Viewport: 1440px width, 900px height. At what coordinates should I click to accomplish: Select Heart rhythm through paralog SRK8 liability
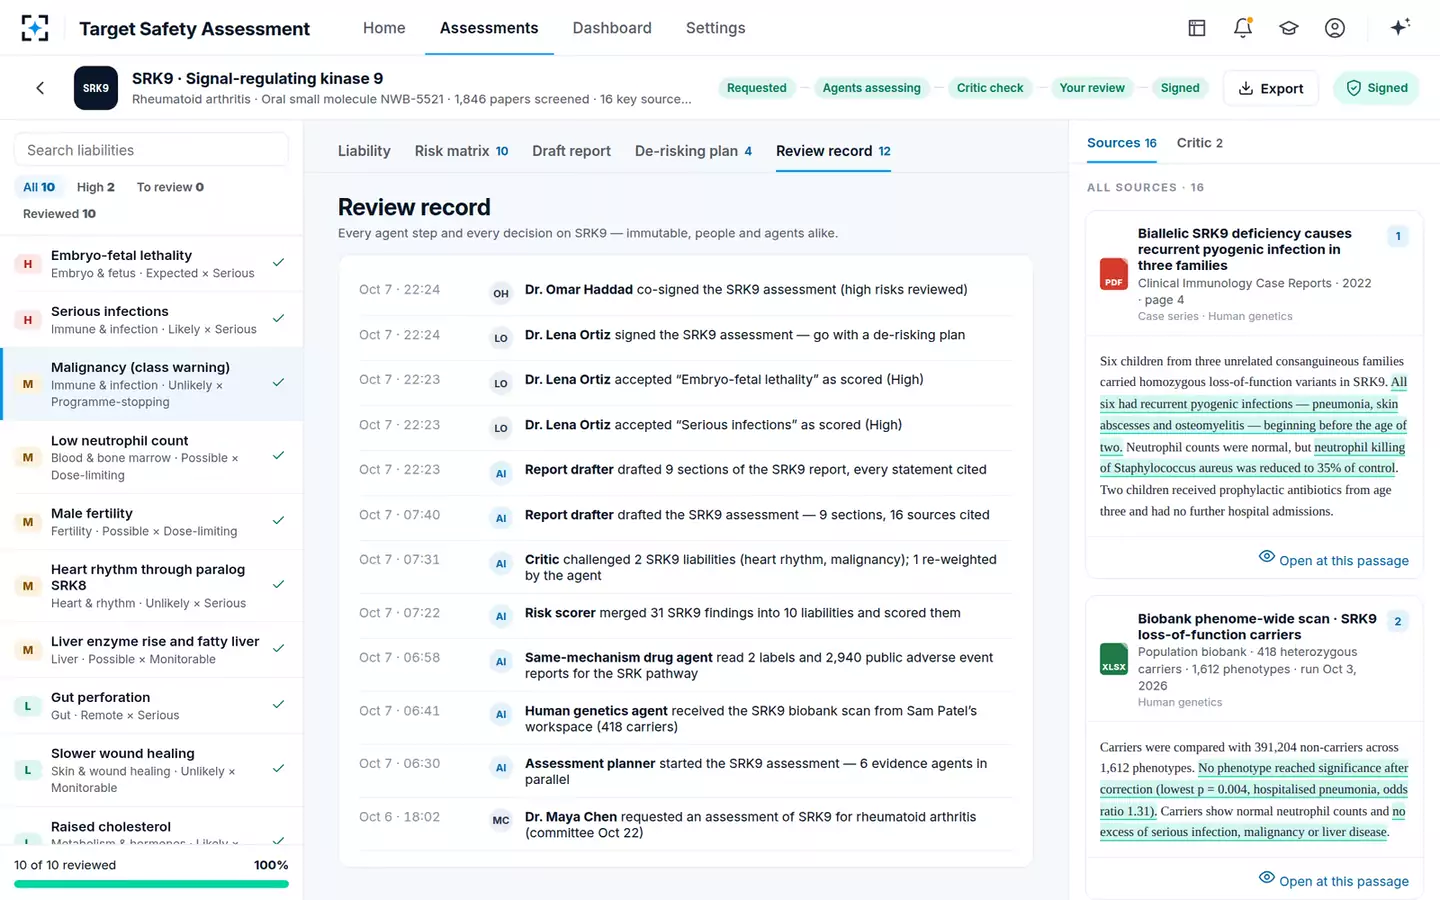[152, 585]
